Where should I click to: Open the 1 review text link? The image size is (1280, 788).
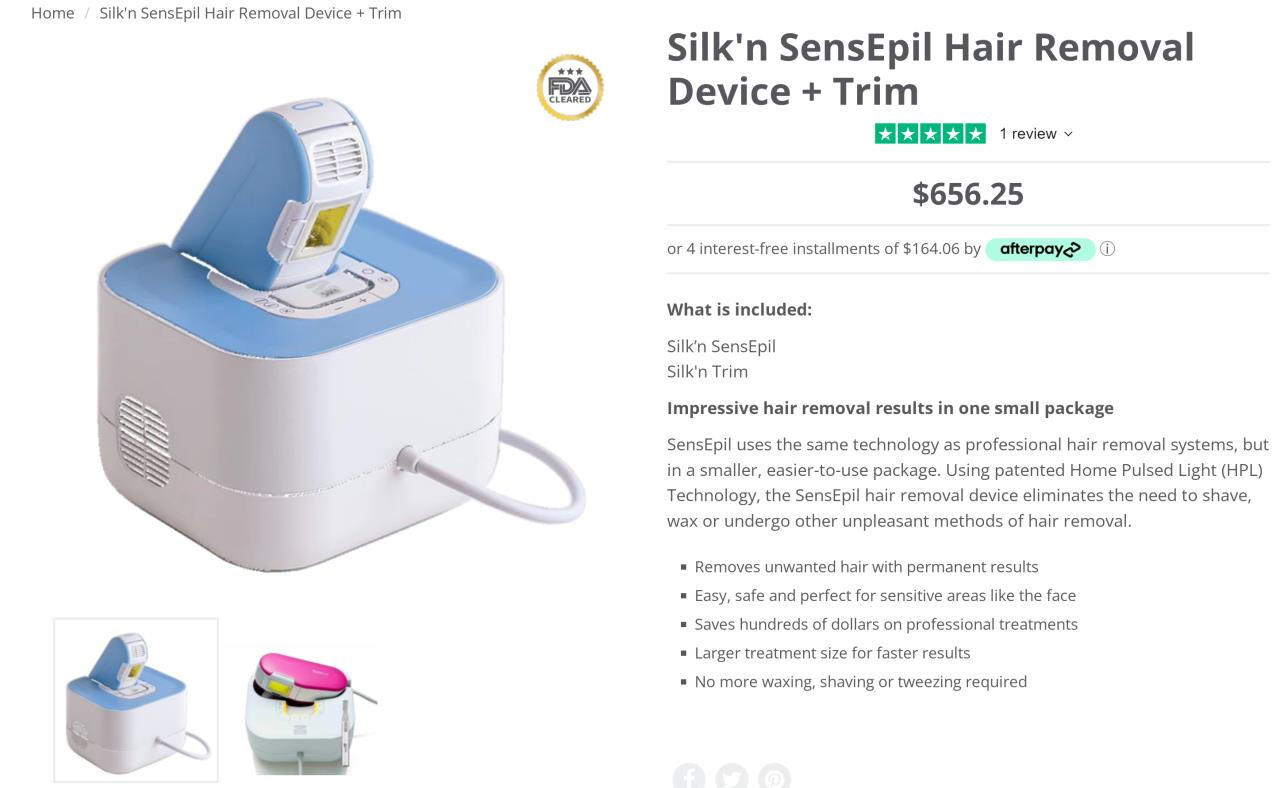1028,134
